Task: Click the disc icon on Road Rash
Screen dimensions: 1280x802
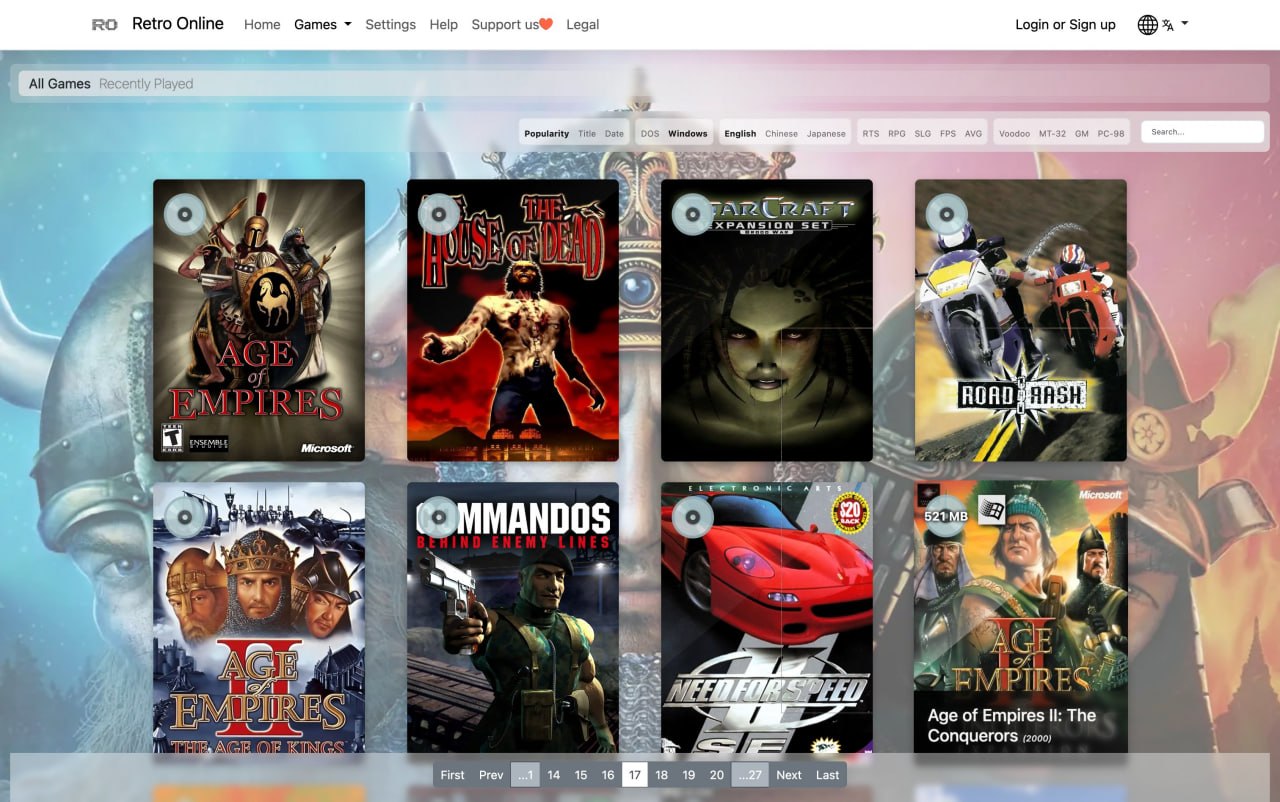Action: tap(946, 214)
